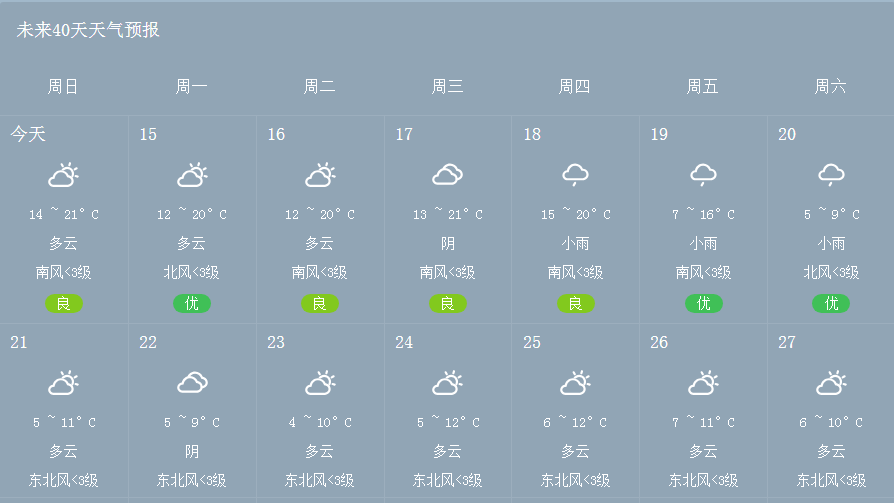Screen dimensions: 894x503
Task: Select the 周三 weekday column header
Action: click(x=447, y=87)
